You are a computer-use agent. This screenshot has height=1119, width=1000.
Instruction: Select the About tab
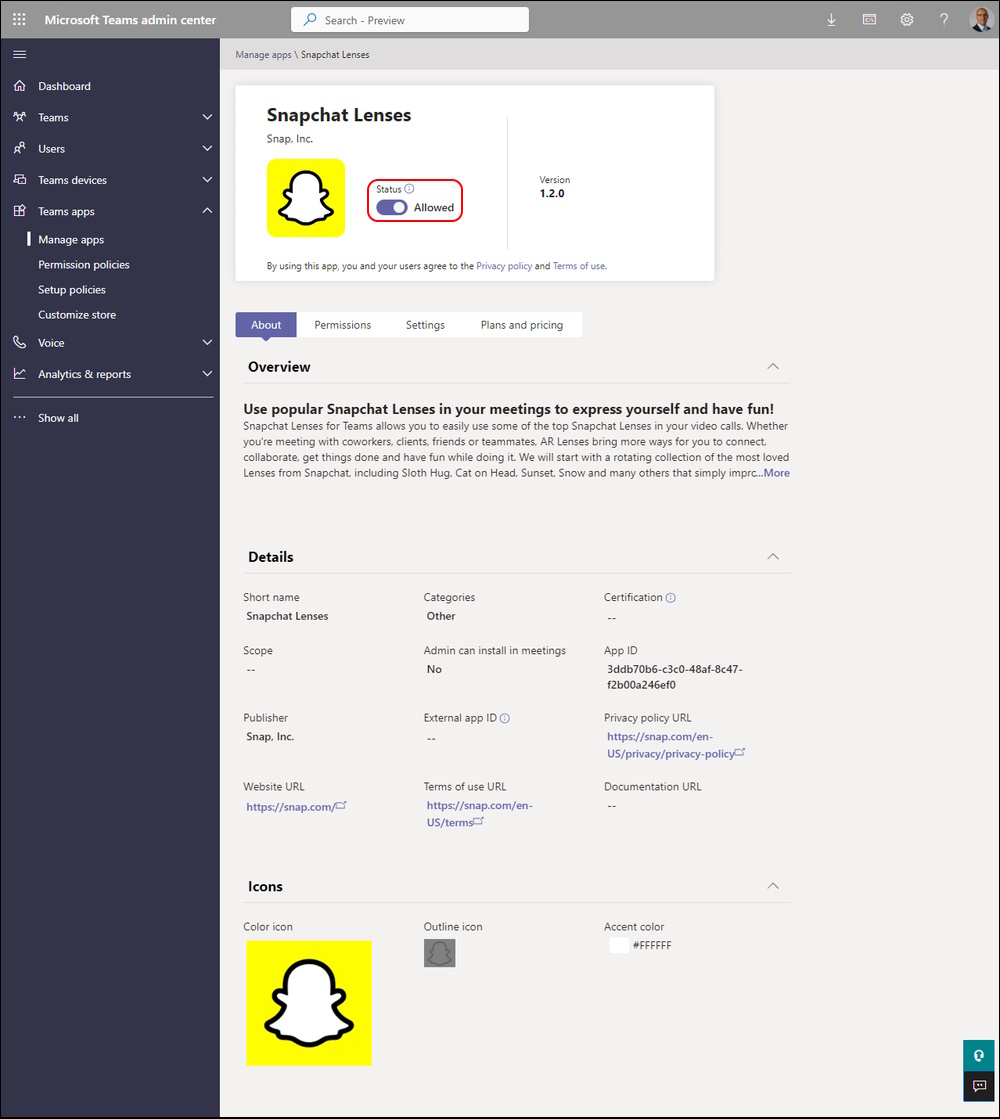click(266, 325)
